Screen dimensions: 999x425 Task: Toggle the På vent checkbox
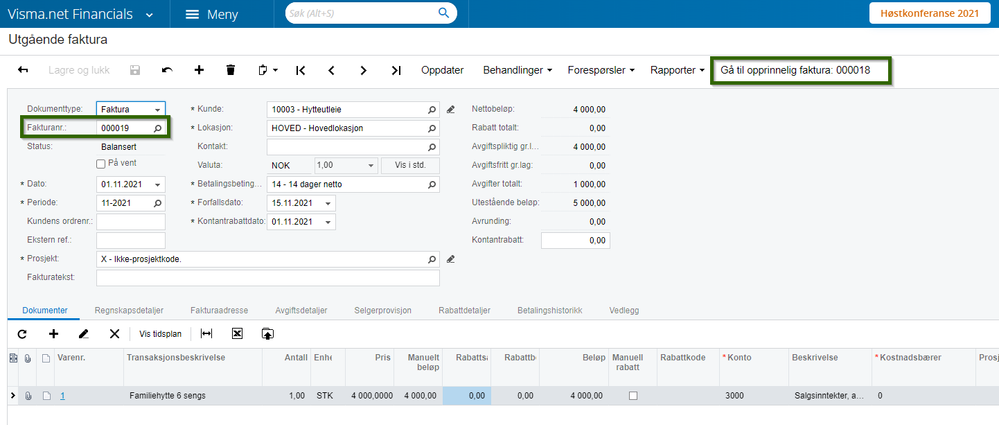[101, 164]
